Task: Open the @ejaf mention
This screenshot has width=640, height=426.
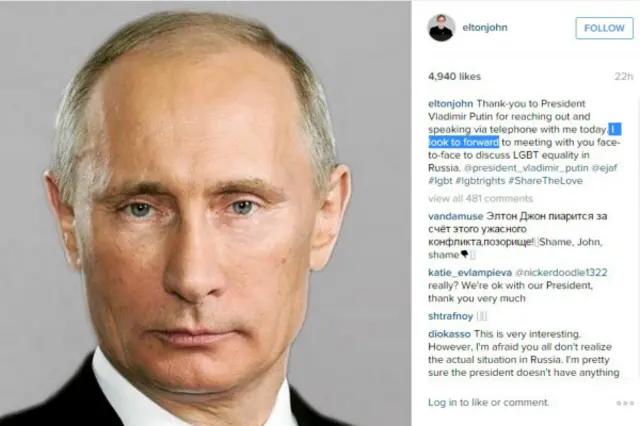Action: [x=604, y=168]
